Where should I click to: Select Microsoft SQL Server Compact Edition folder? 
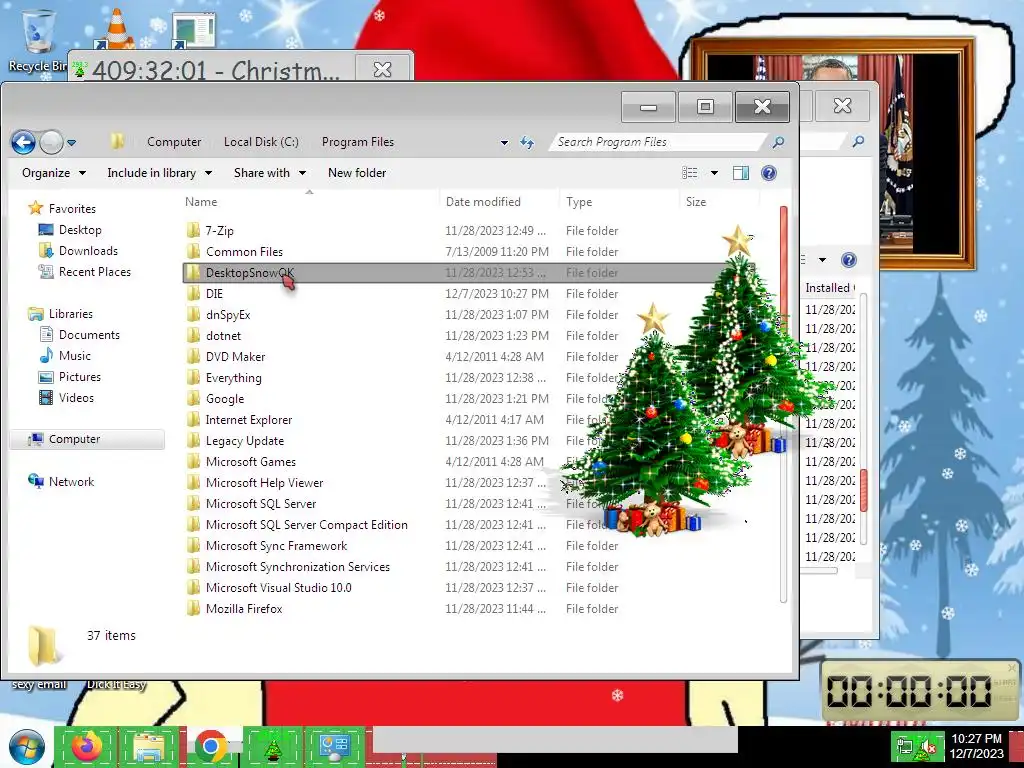[x=306, y=524]
